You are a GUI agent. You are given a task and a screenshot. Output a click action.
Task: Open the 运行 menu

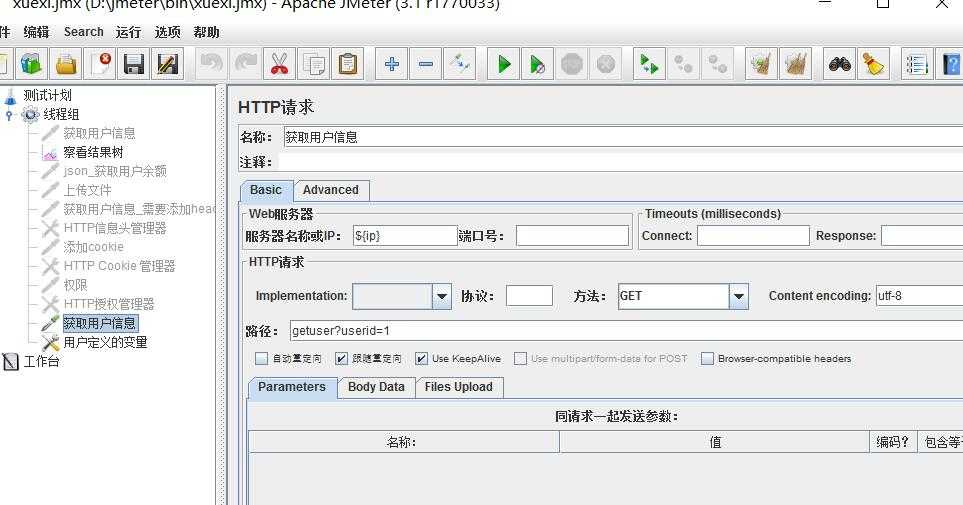point(128,32)
